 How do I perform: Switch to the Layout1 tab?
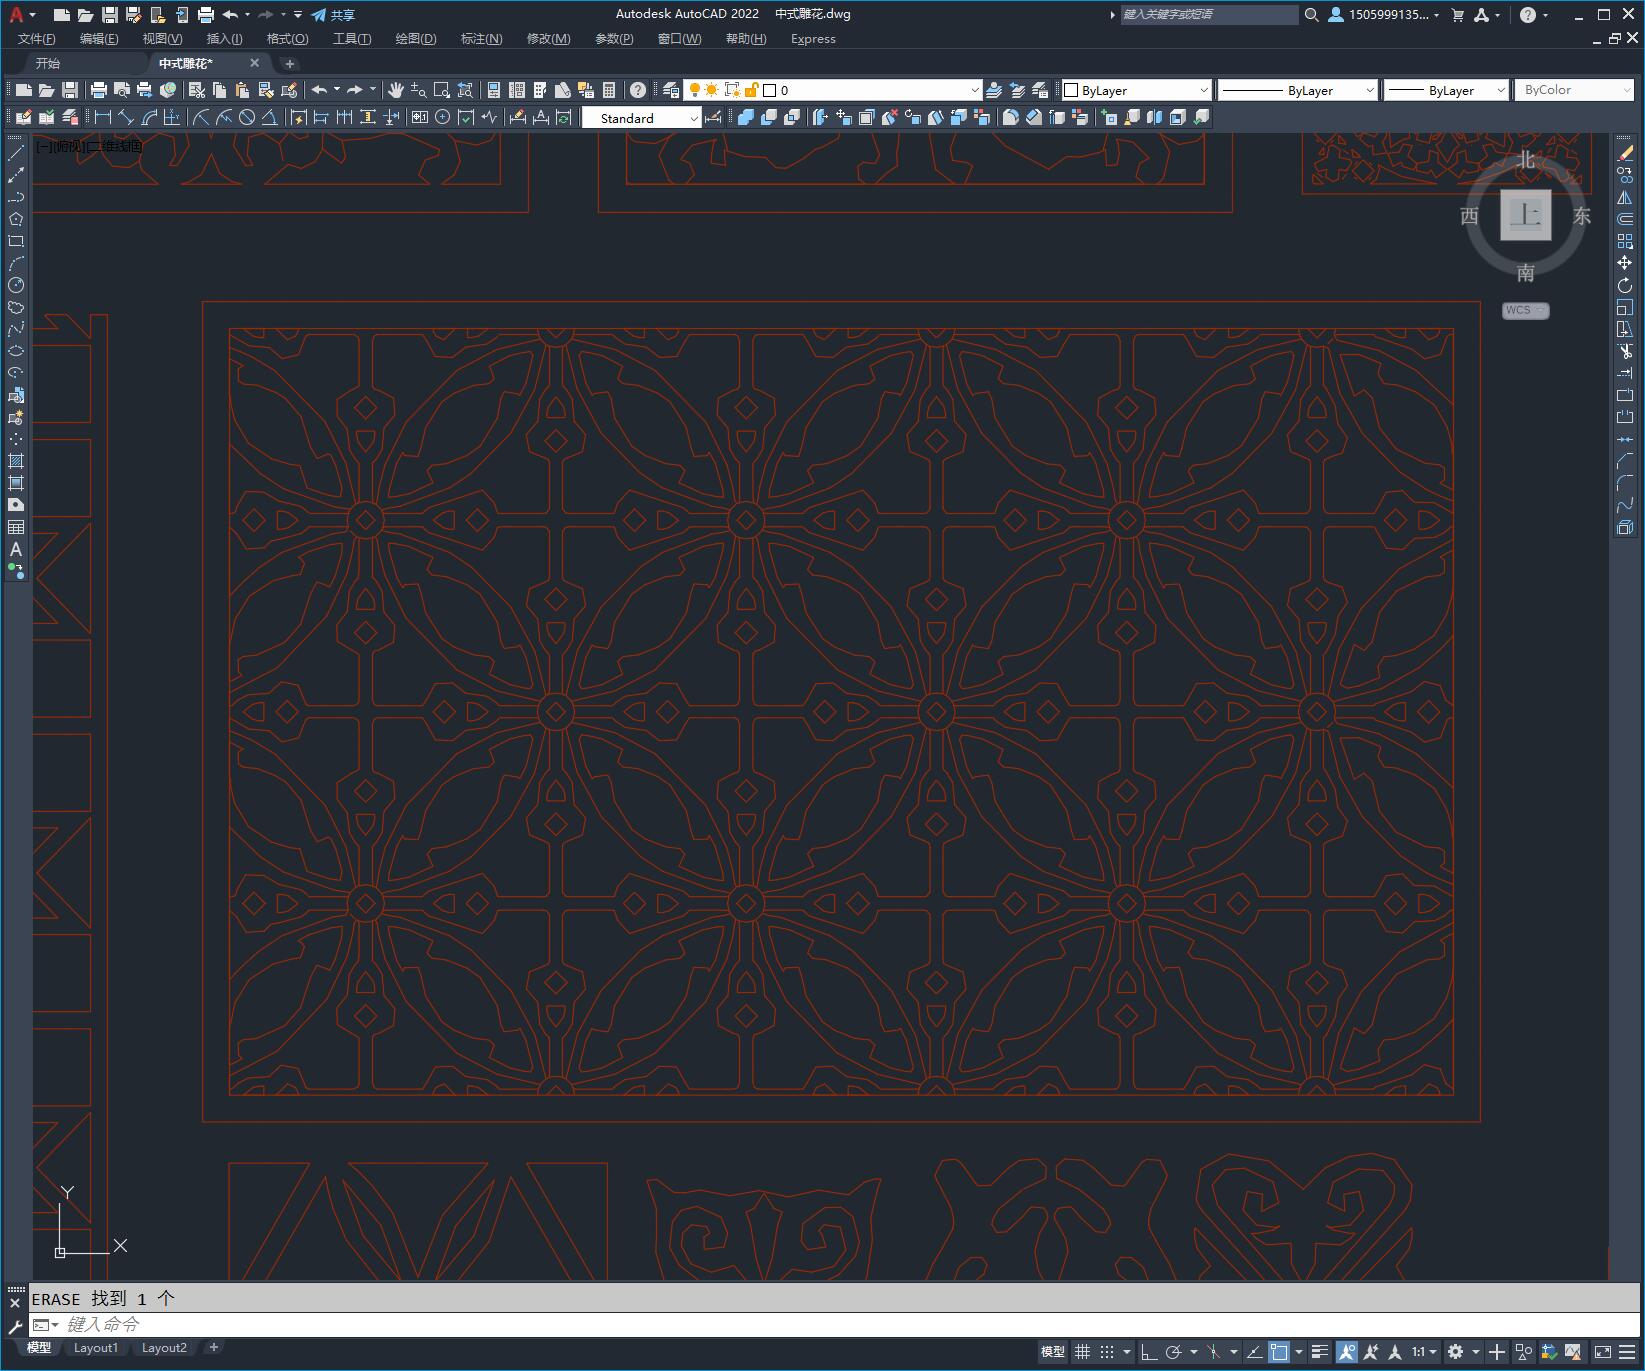click(x=96, y=1348)
